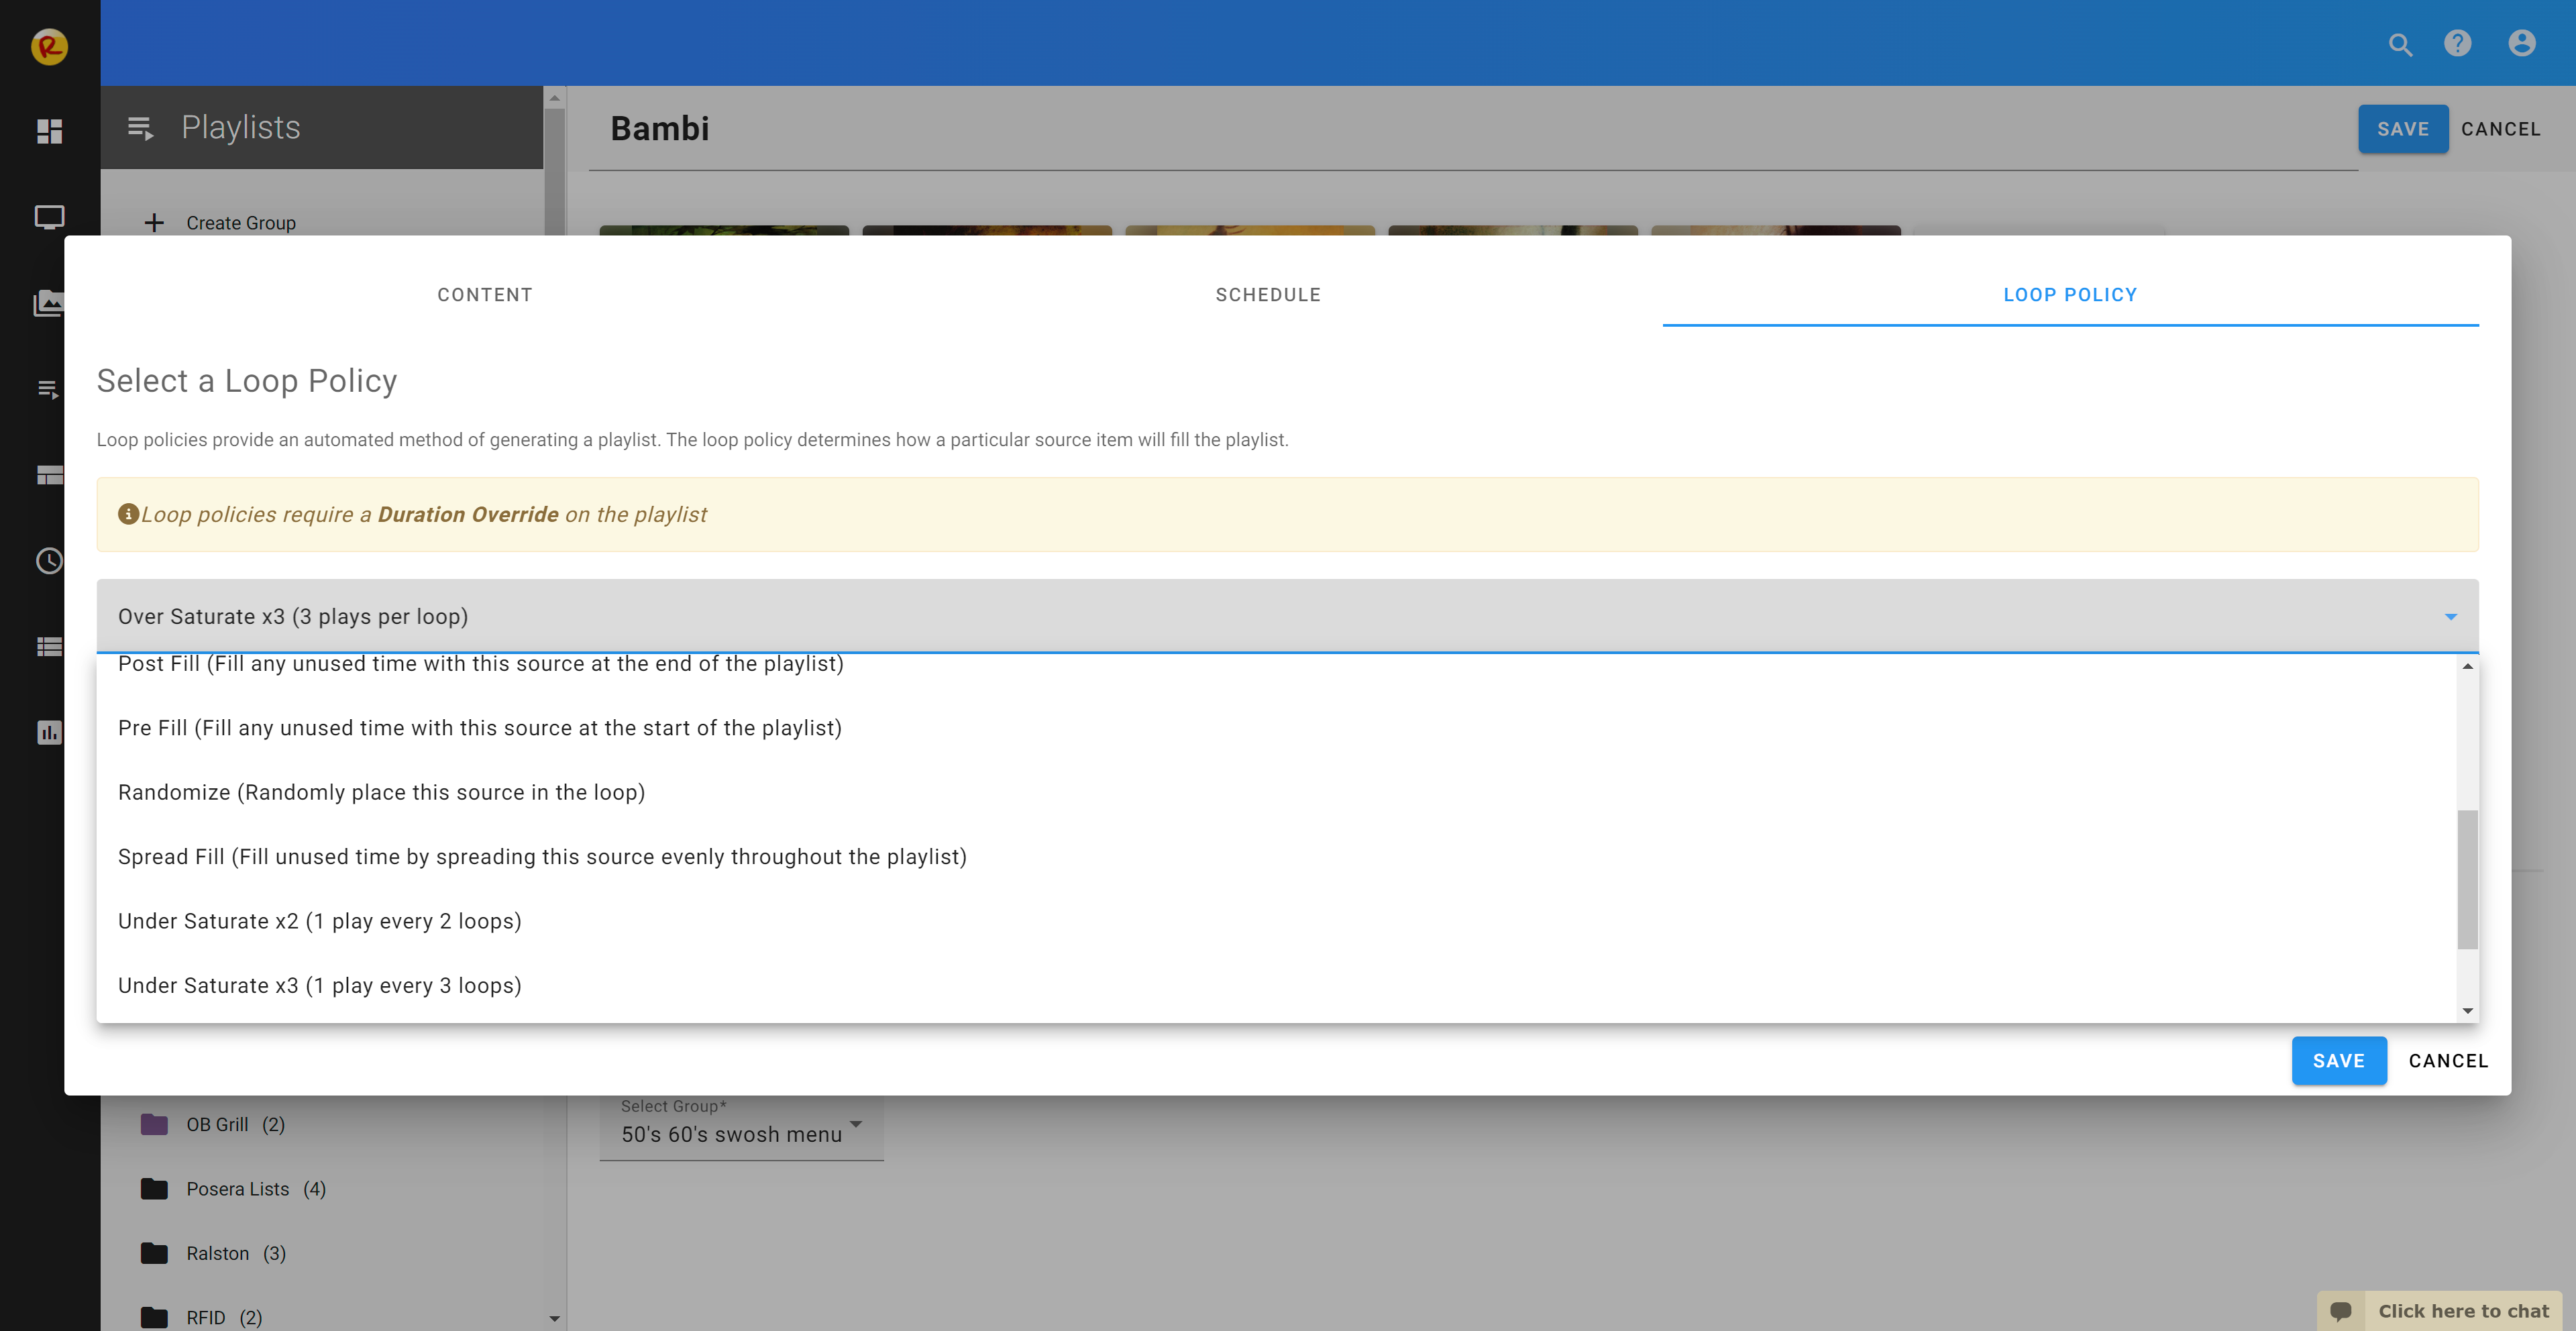Collapse the Over Saturate x3 loop policy dropdown
2576x1331 pixels.
[x=2450, y=617]
